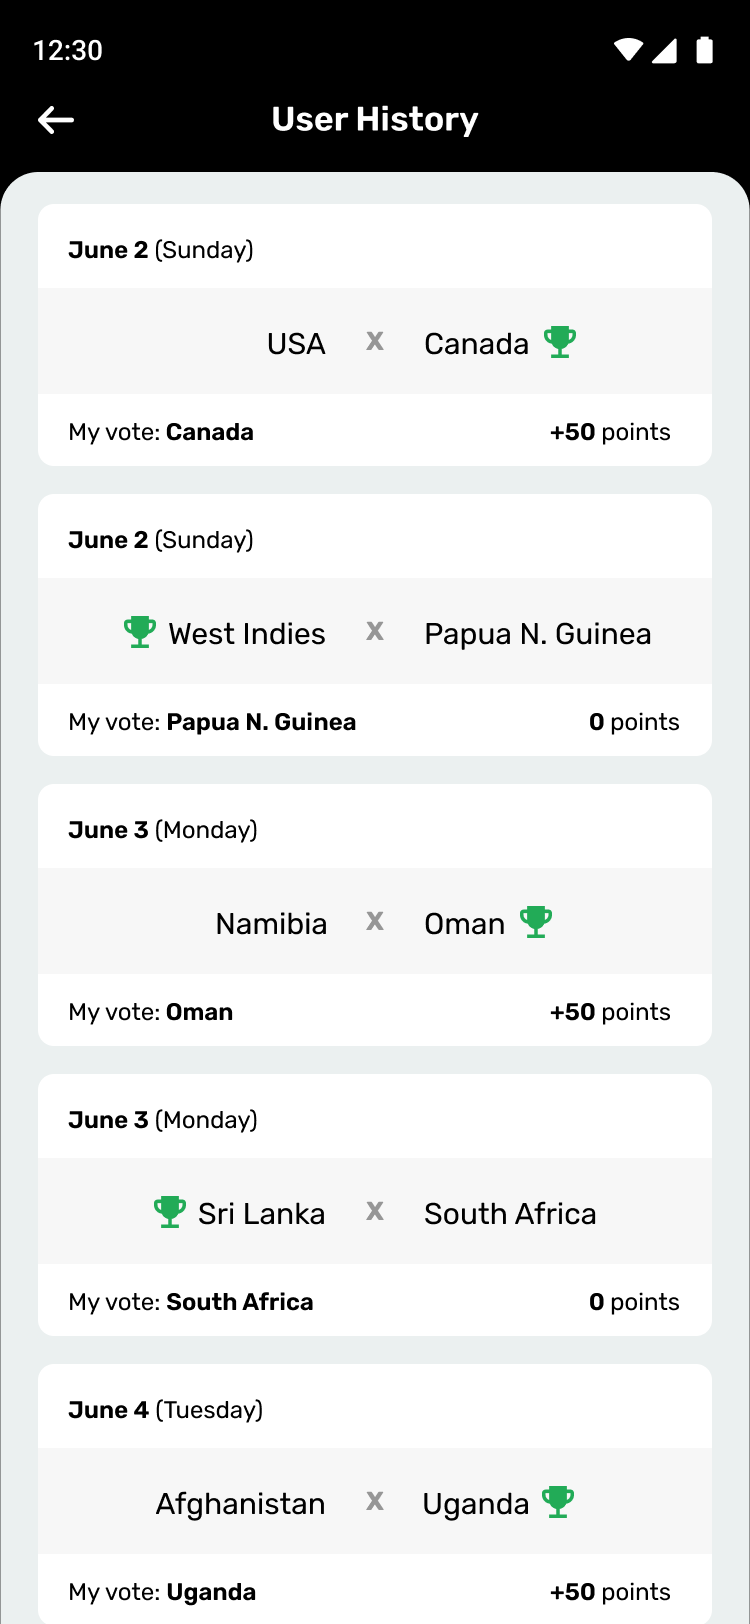Viewport: 750px width, 1624px height.
Task: Tap the trophy icon next to Oman
Action: [536, 922]
